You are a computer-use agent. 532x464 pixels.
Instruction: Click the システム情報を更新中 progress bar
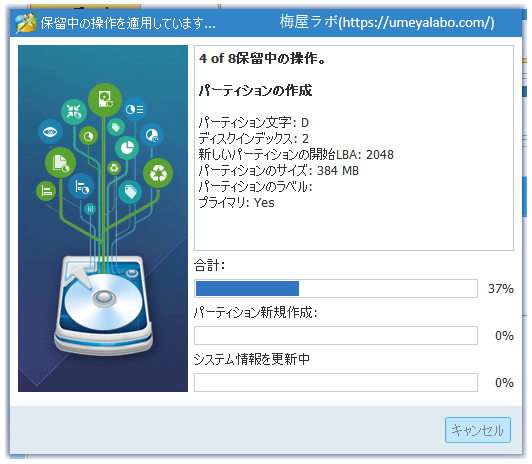click(x=336, y=382)
